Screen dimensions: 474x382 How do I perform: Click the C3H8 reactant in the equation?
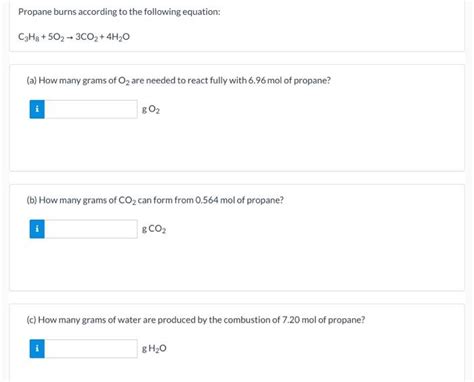tap(29, 37)
